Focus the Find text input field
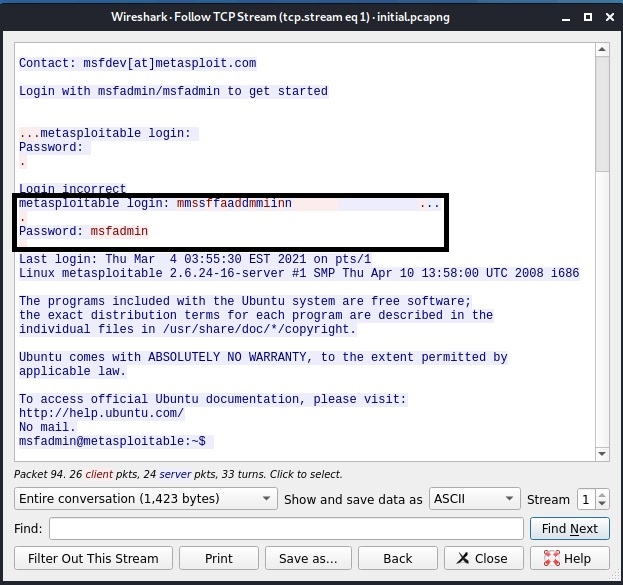 coord(286,528)
